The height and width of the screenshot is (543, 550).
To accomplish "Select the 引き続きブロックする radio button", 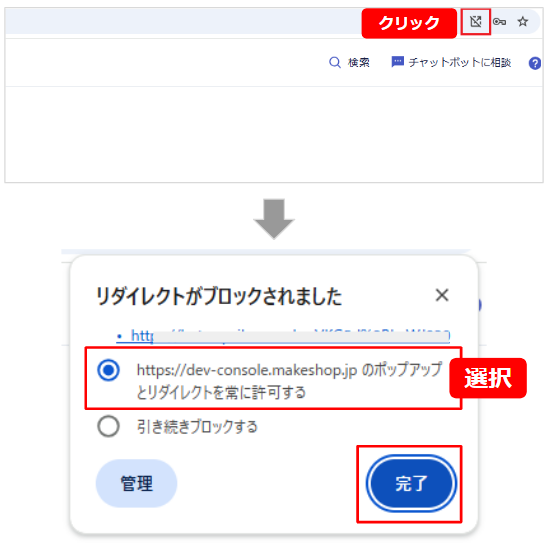I will [x=108, y=426].
